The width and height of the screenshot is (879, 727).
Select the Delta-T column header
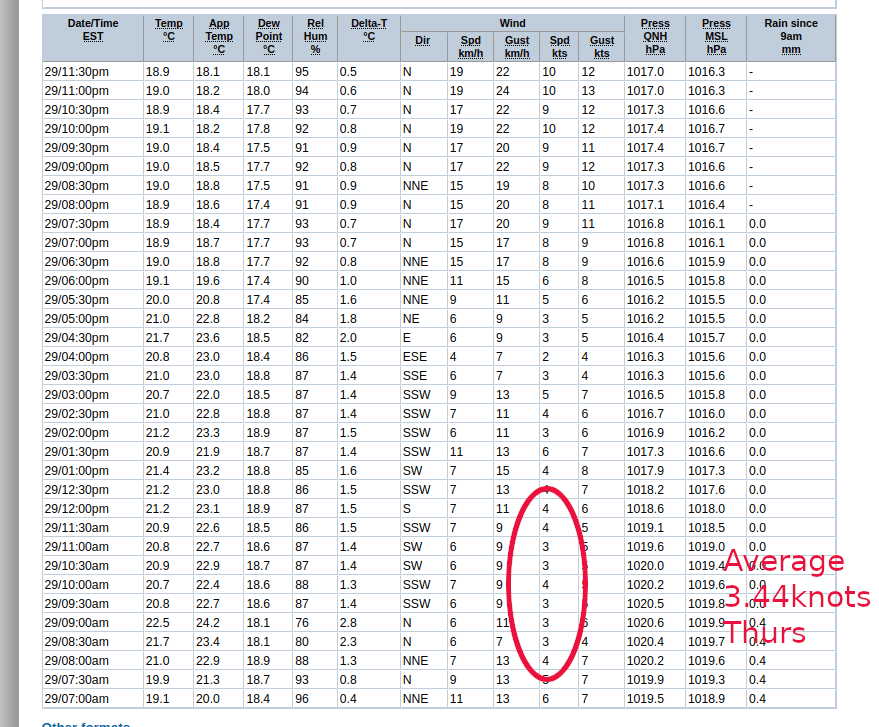coord(368,30)
